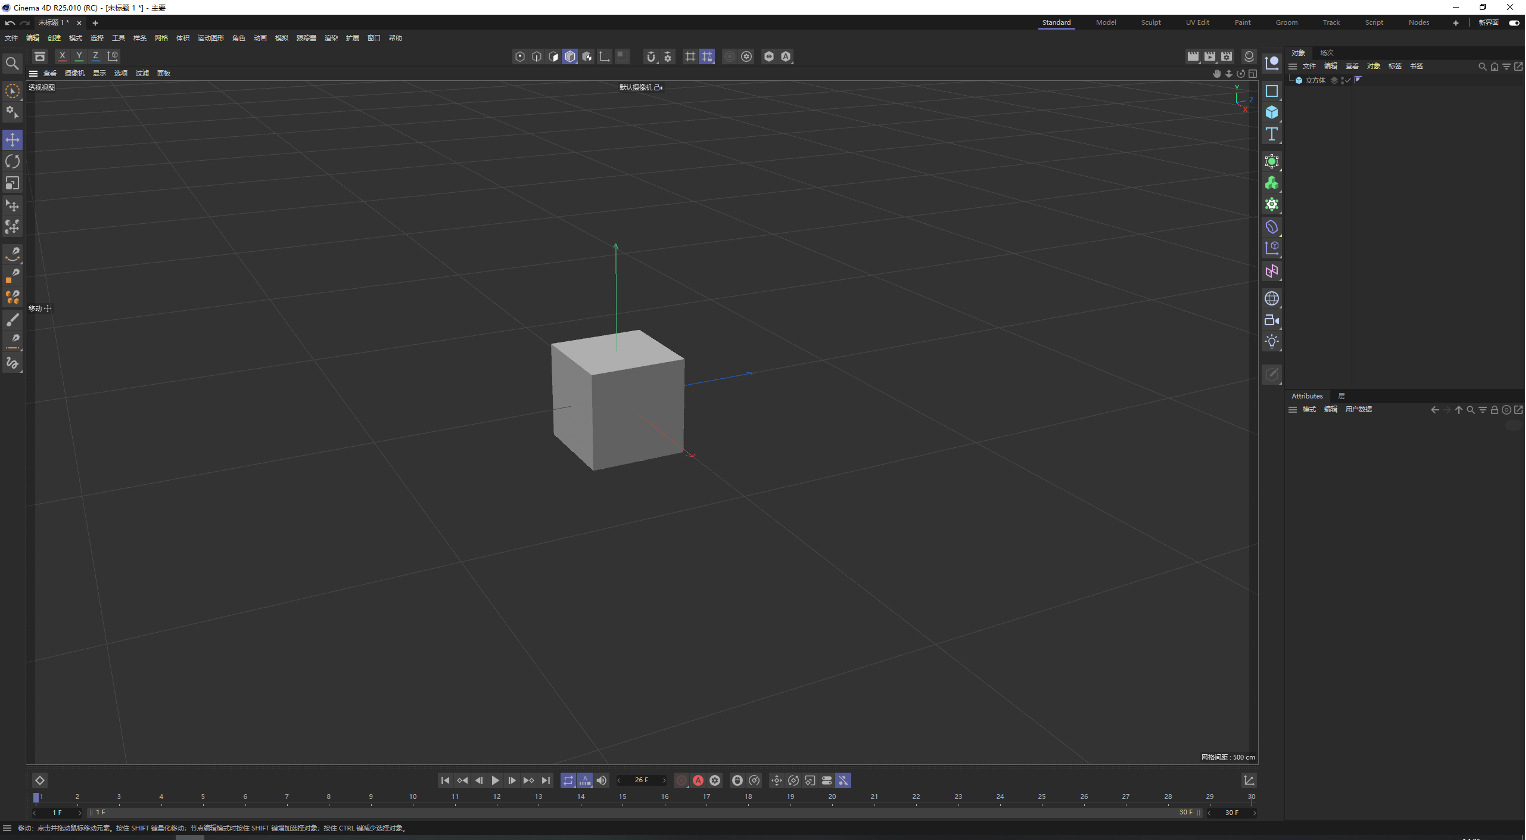
Task: Toggle the 新界面 new layout switch
Action: click(x=1514, y=23)
